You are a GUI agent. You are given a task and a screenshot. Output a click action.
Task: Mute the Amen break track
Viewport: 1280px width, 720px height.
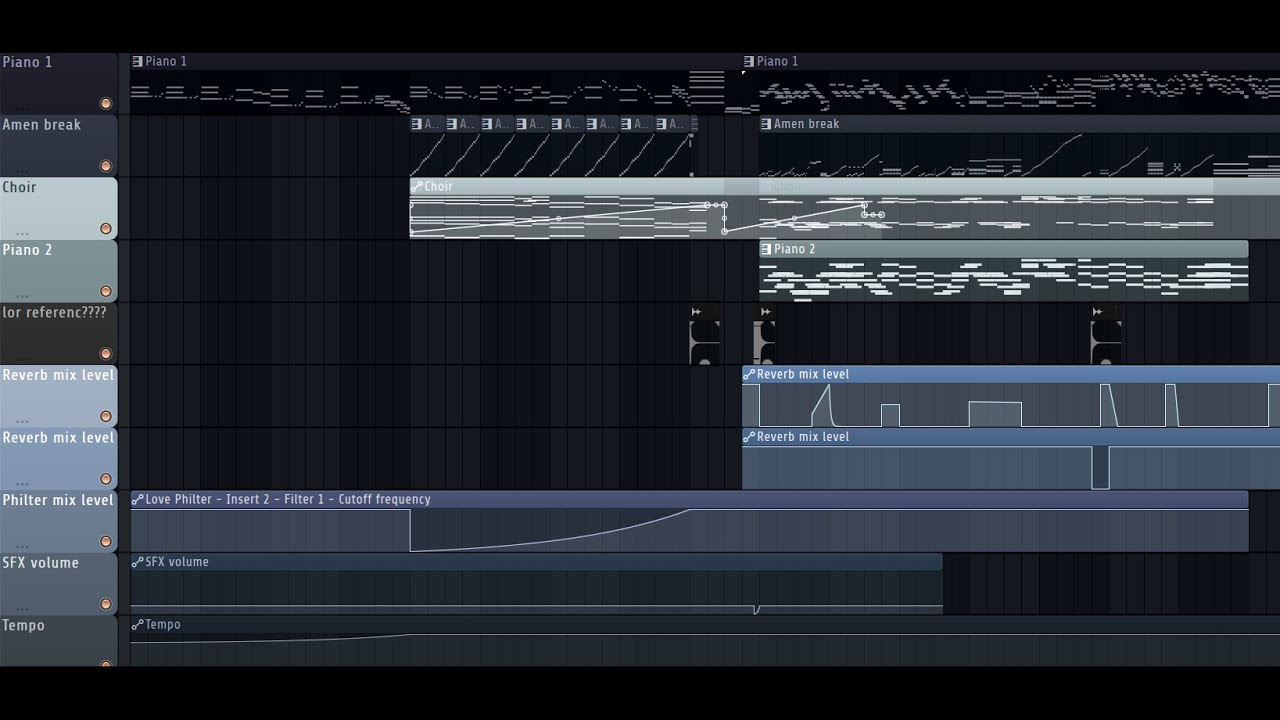[x=105, y=166]
